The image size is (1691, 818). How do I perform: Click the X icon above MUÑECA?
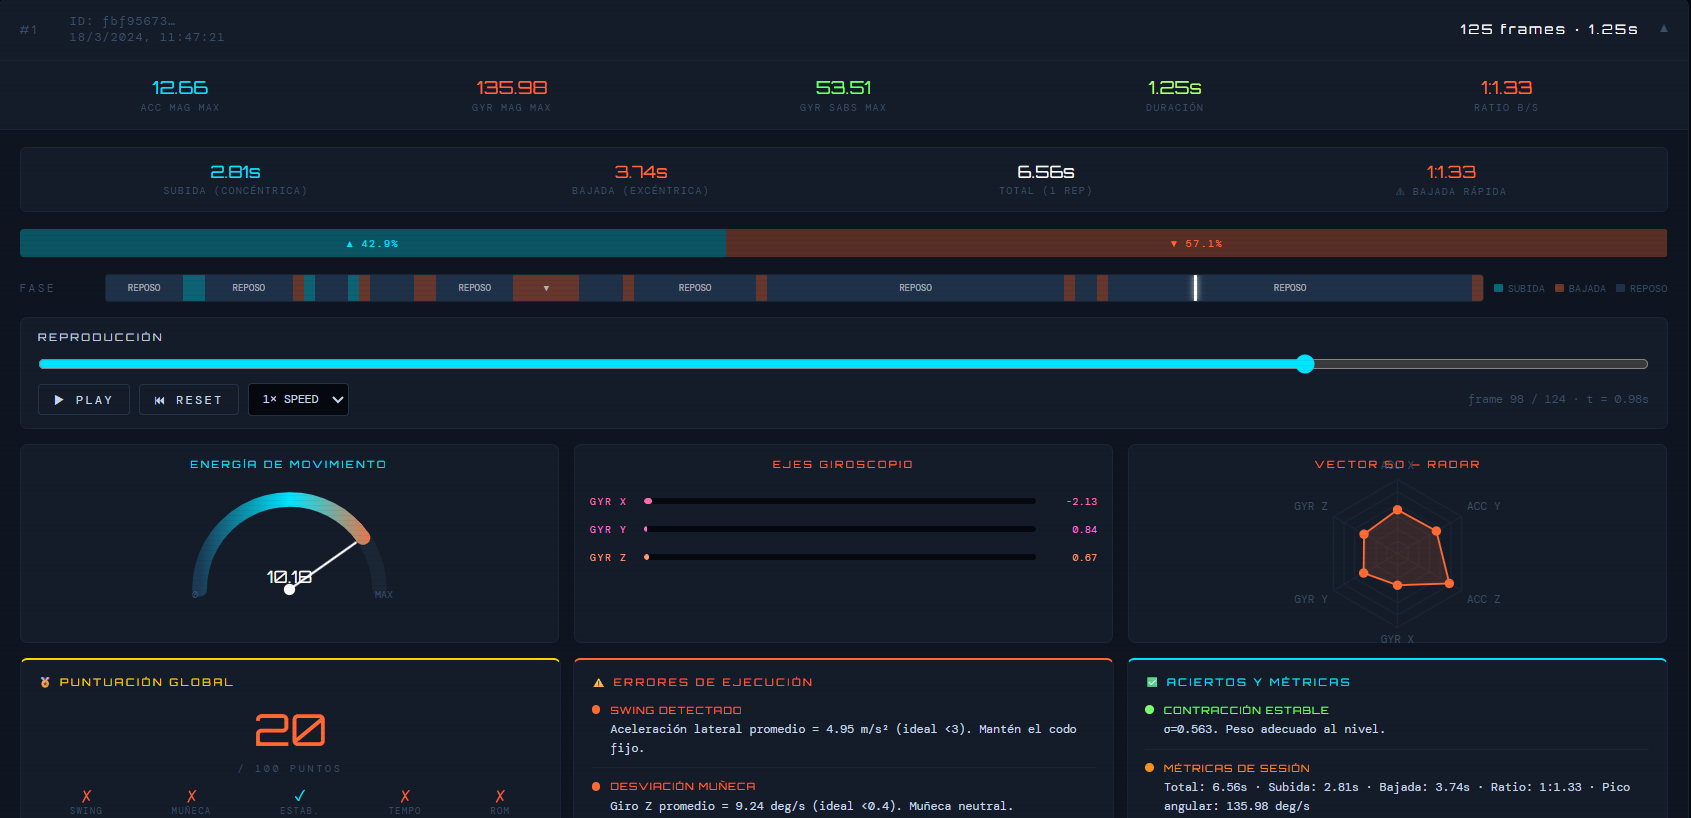coord(191,796)
